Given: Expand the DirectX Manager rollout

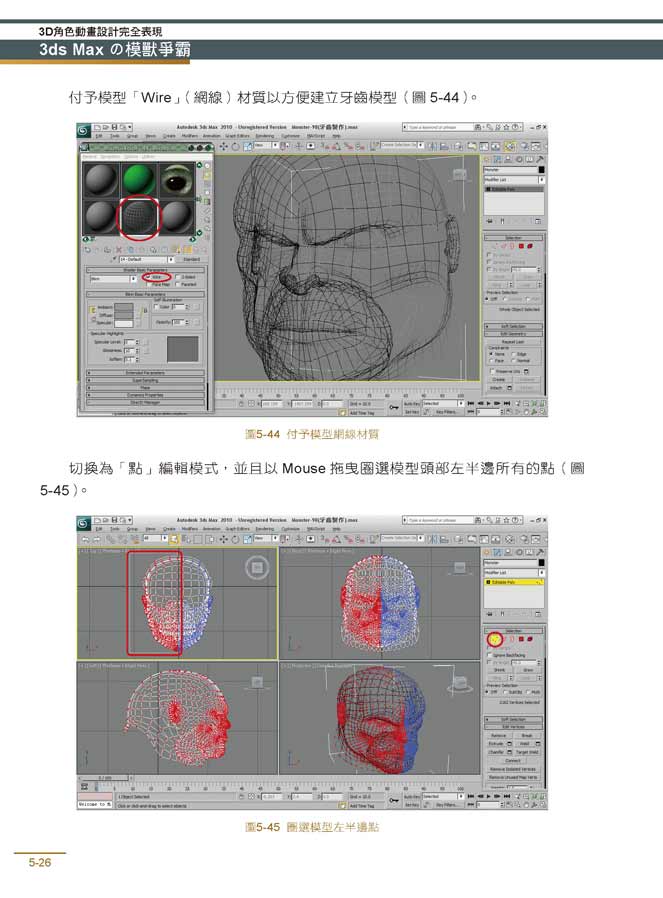Looking at the screenshot, I should tap(145, 403).
